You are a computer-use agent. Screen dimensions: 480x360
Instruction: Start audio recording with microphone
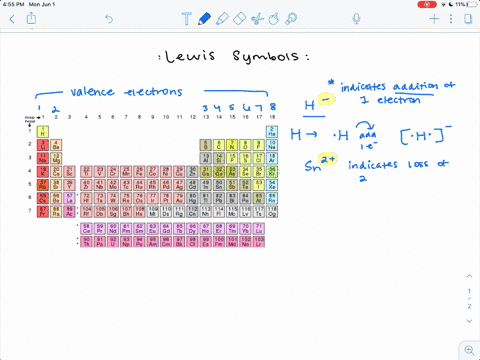356,19
